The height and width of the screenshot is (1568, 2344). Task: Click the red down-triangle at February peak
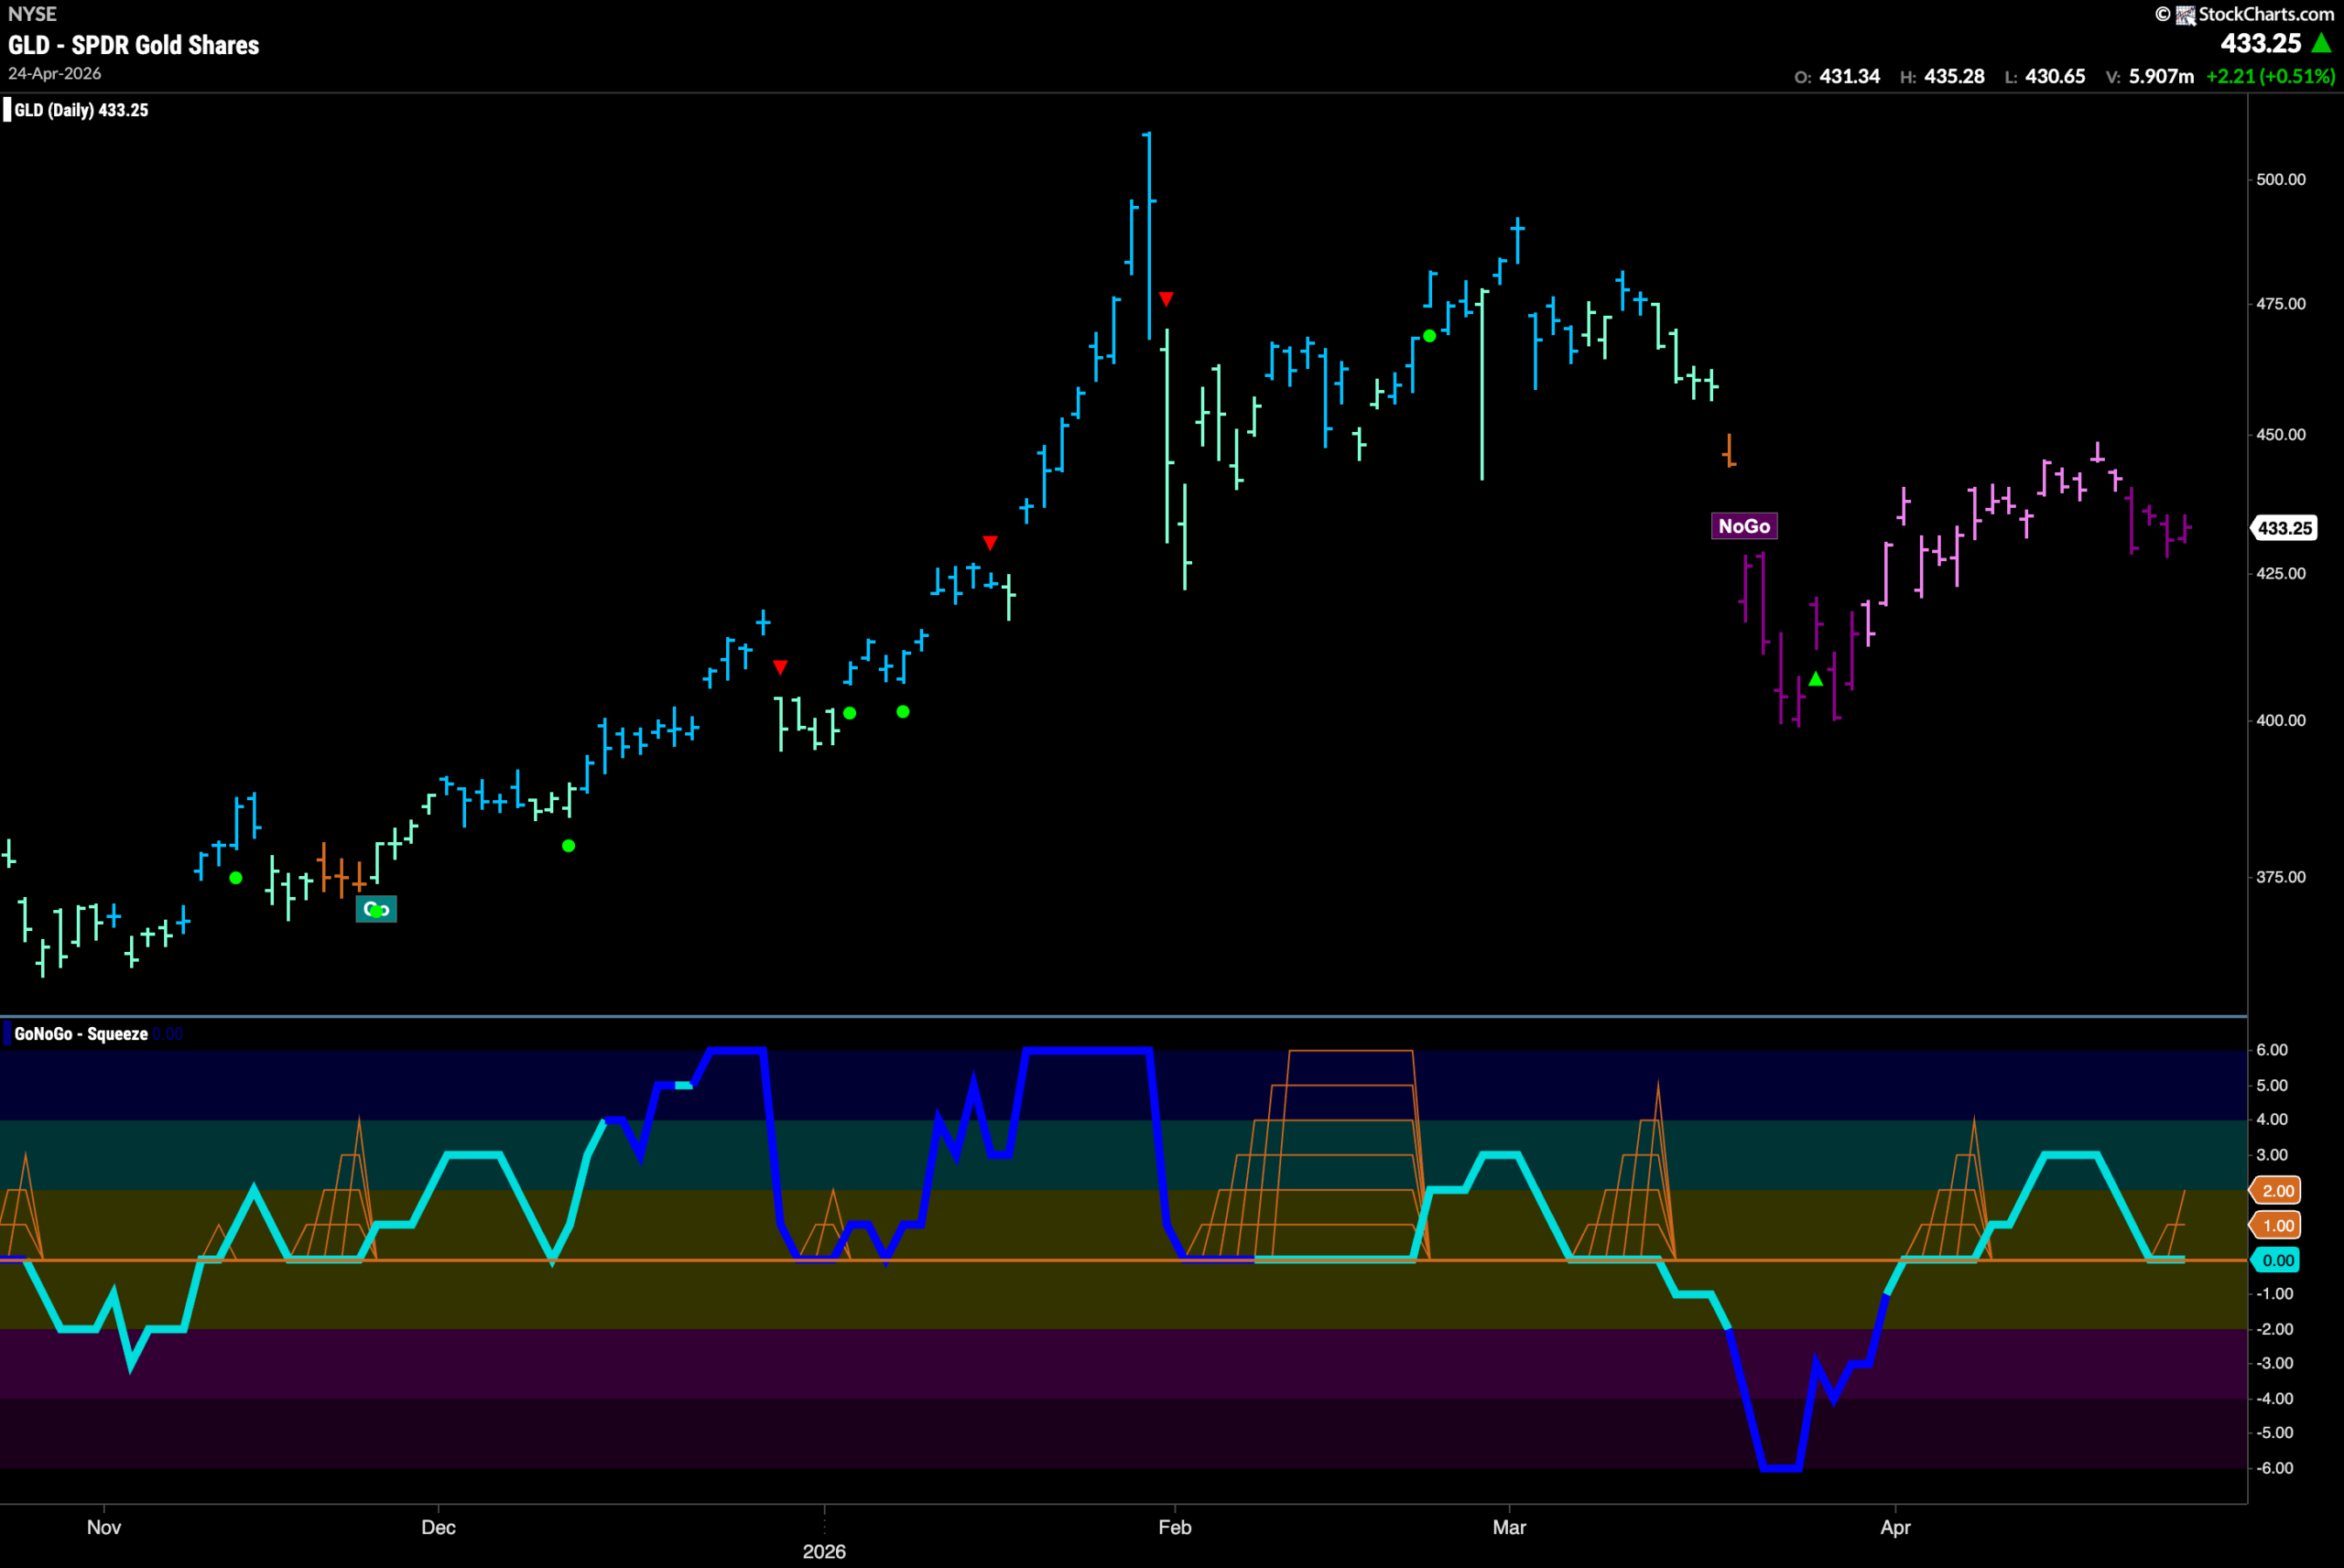1166,299
